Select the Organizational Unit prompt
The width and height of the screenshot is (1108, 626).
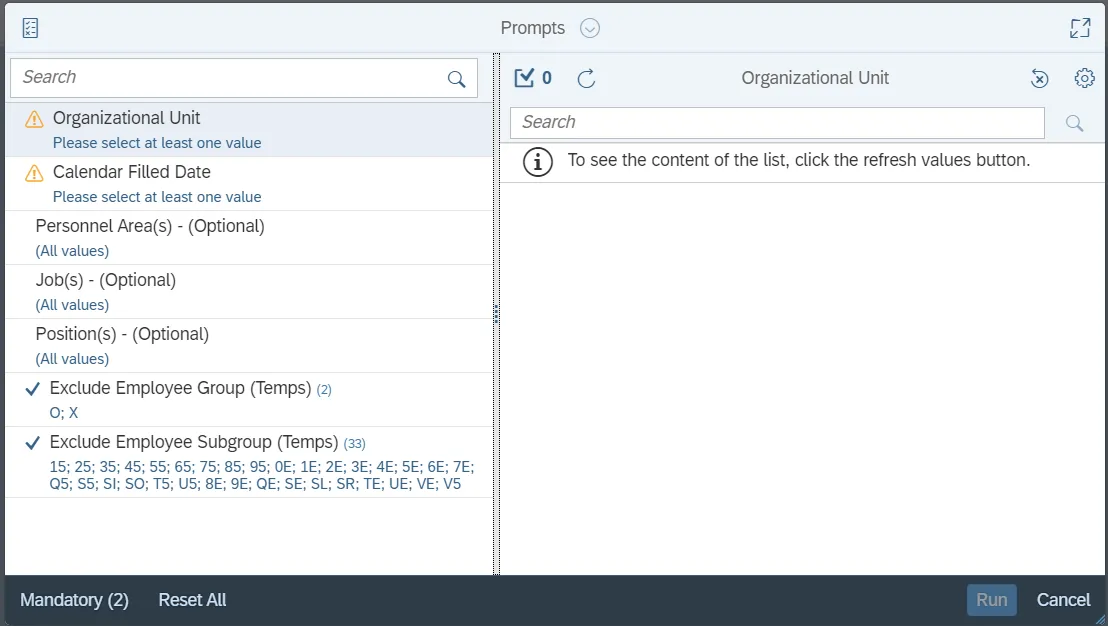[127, 119]
